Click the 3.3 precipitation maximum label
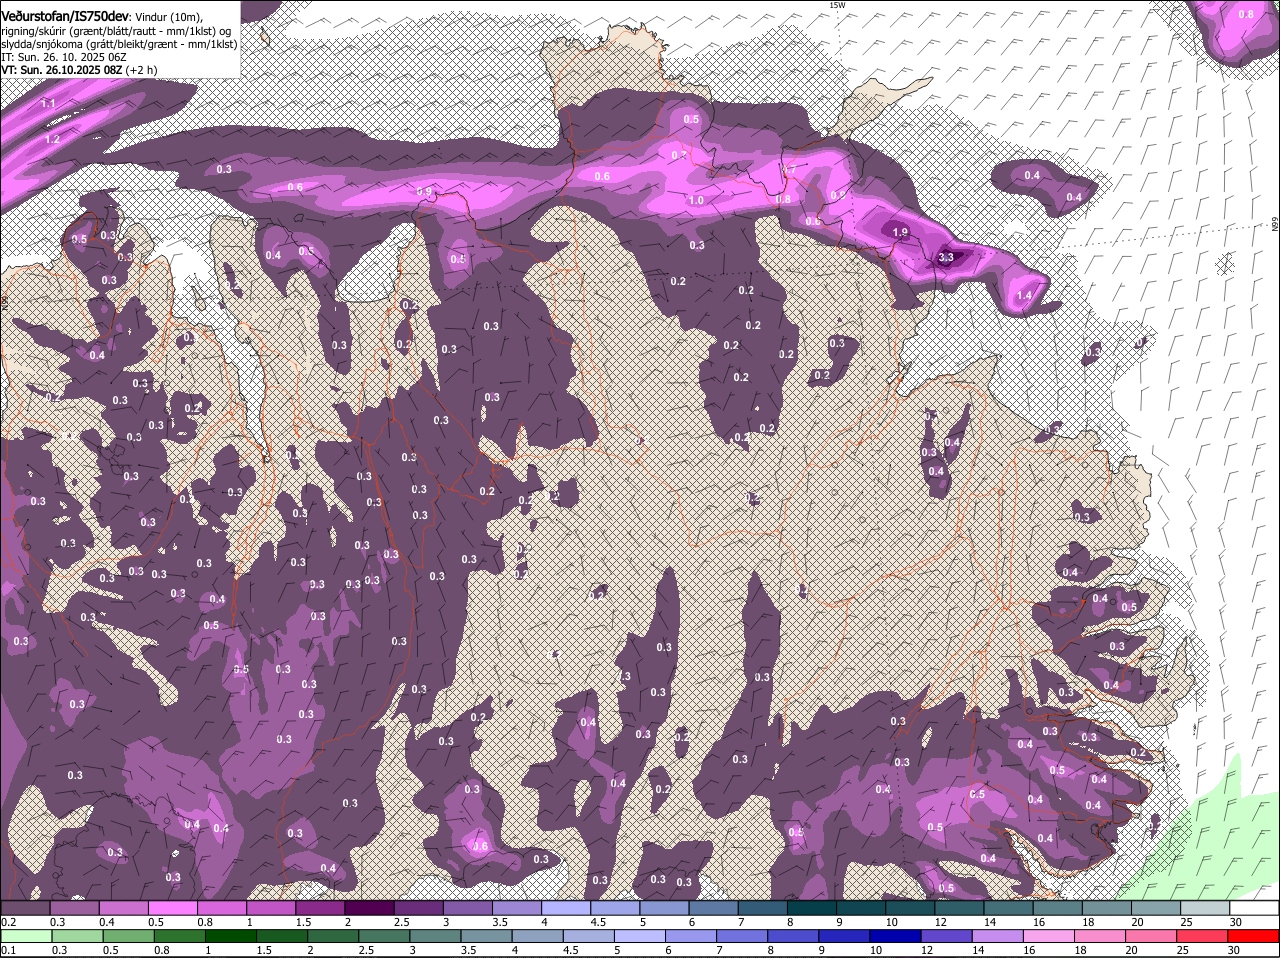Screen dimensions: 1280x958 946,257
